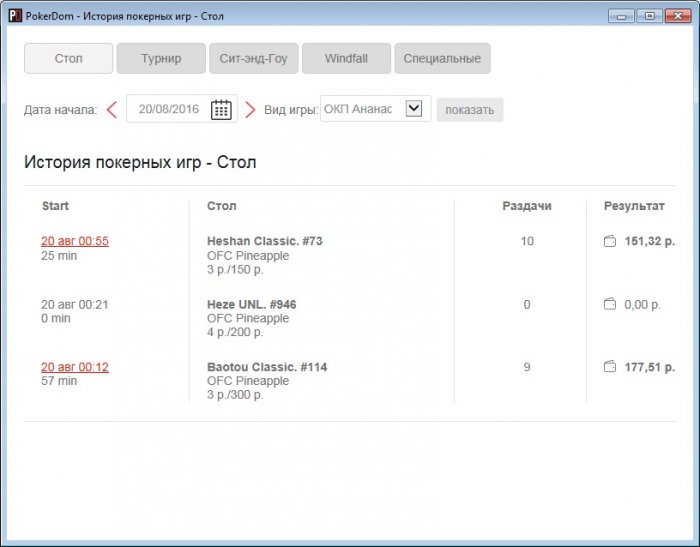Viewport: 700px width, 547px height.
Task: Go to next date with right arrow
Action: pyautogui.click(x=250, y=109)
